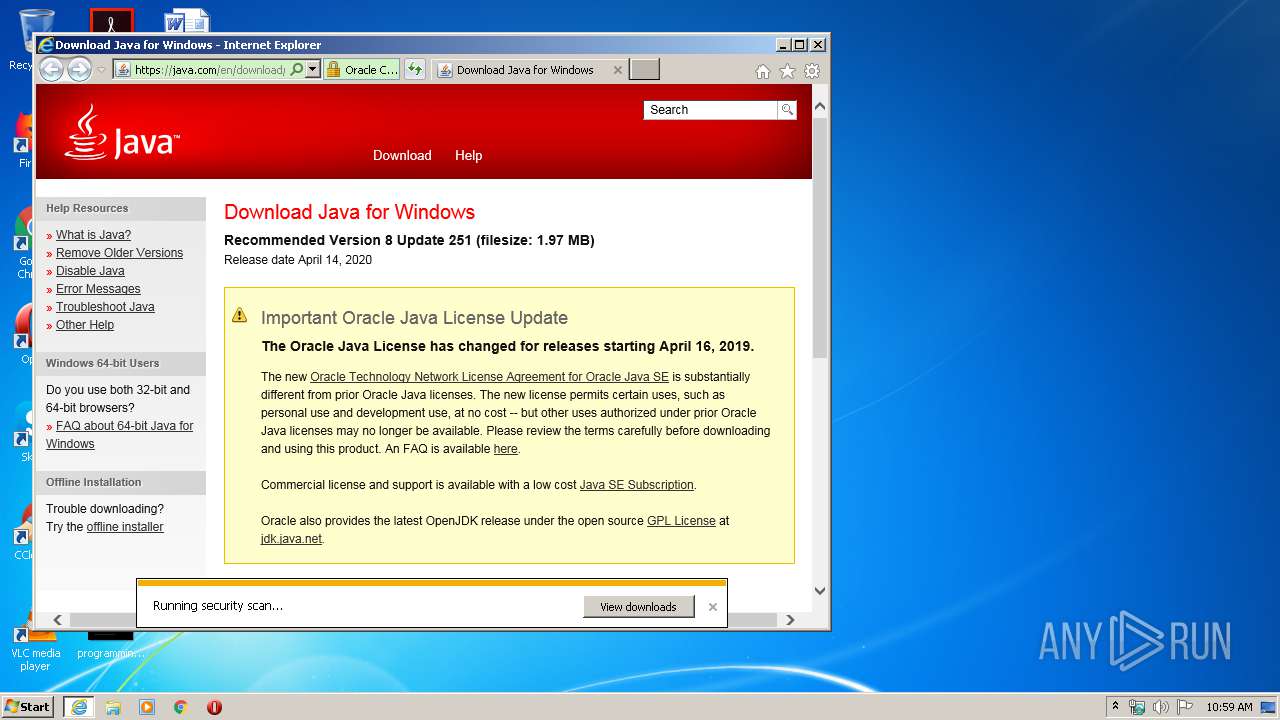
Task: Expand the address bar autocomplete dropdown
Action: tap(313, 70)
